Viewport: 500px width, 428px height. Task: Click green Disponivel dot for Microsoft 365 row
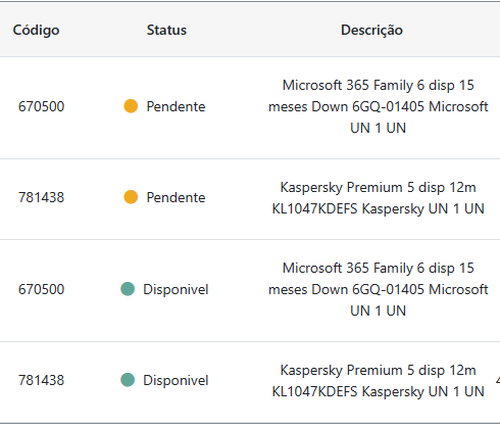128,289
